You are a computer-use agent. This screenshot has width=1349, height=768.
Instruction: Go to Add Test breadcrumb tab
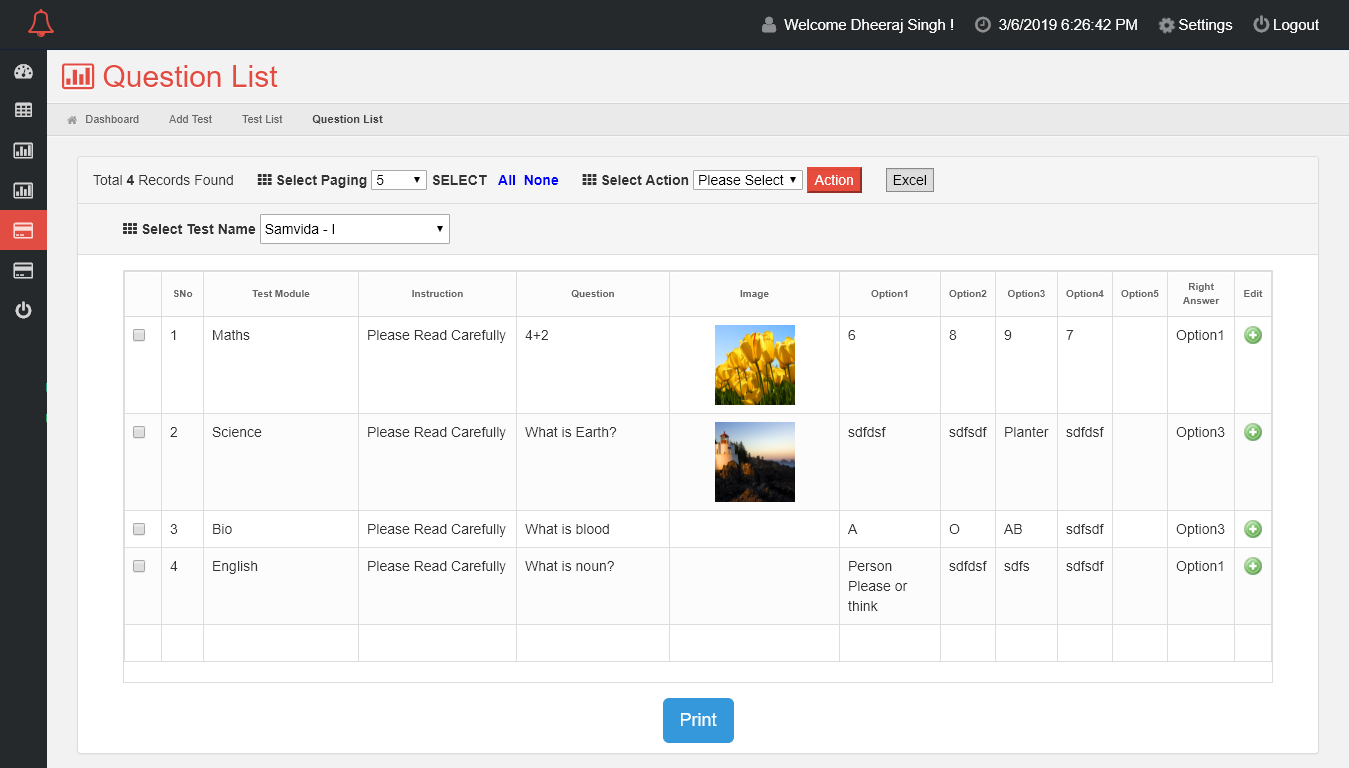(190, 119)
